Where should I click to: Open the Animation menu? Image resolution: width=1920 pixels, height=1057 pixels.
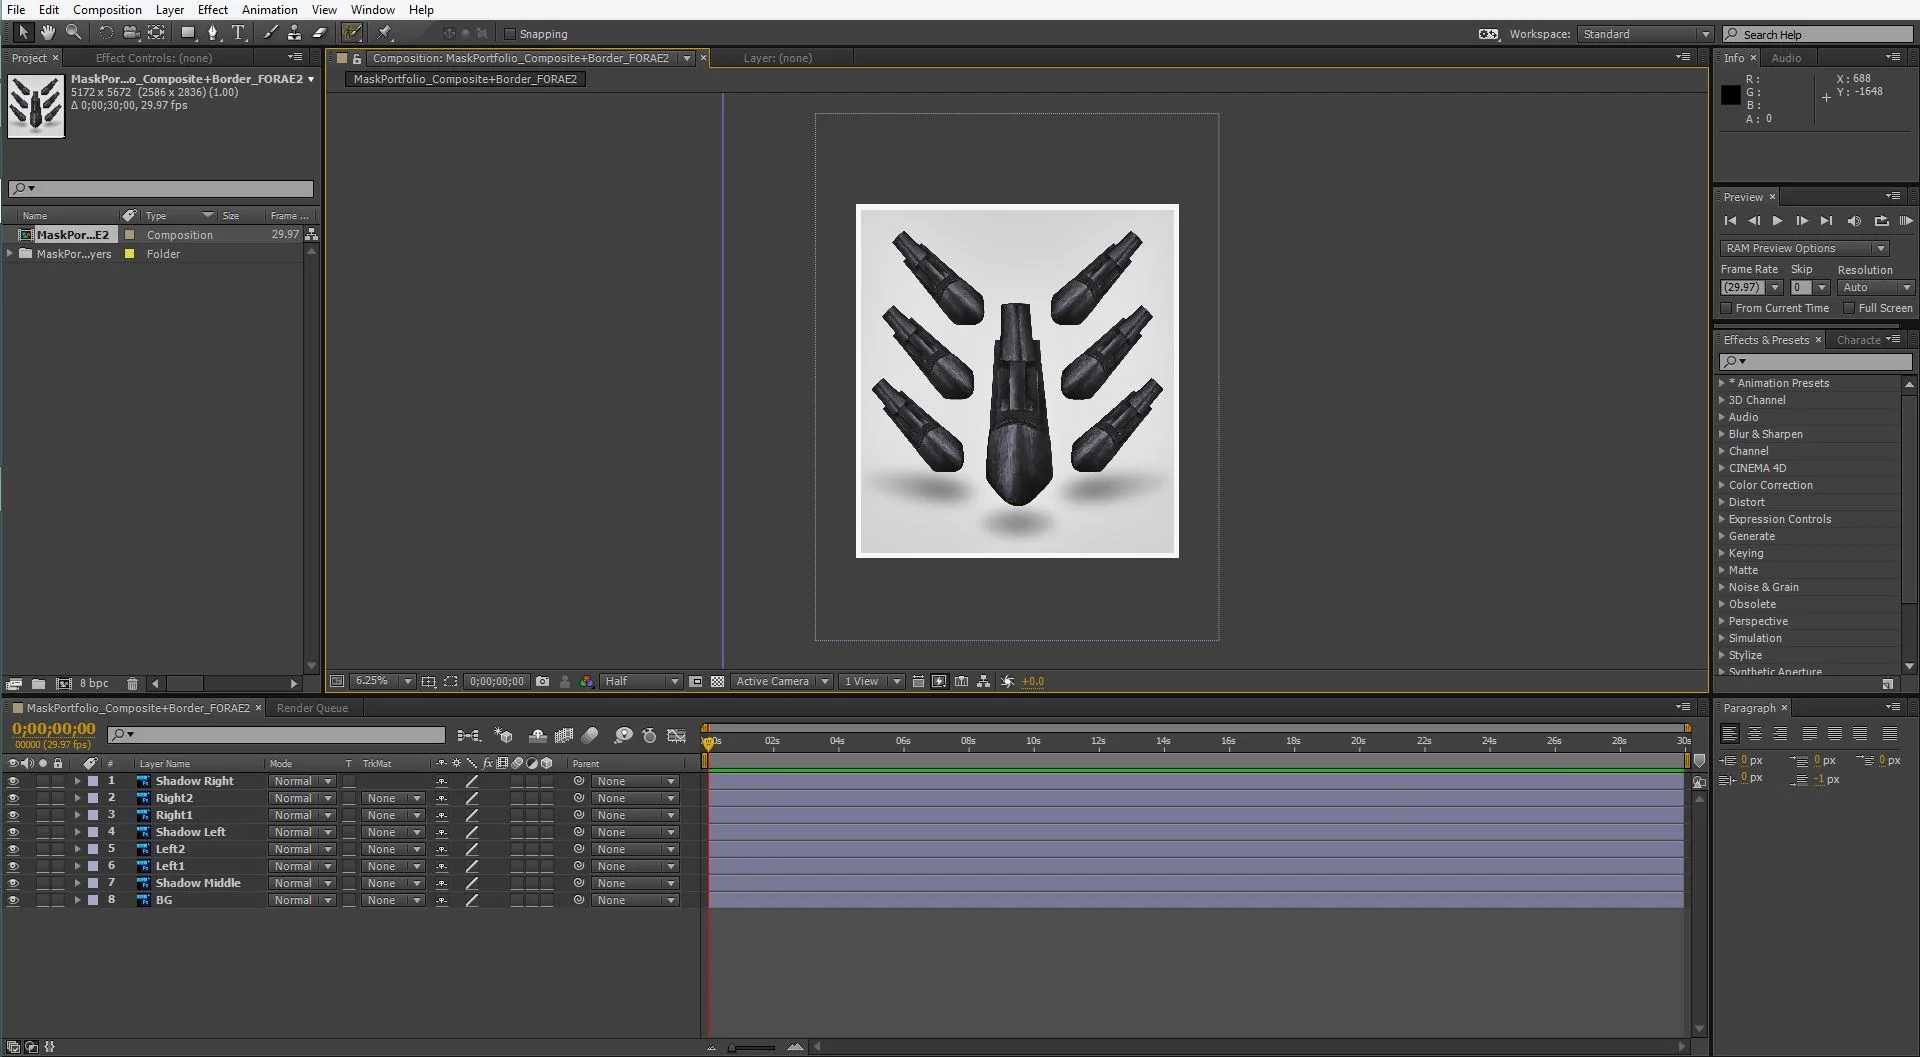tap(269, 10)
